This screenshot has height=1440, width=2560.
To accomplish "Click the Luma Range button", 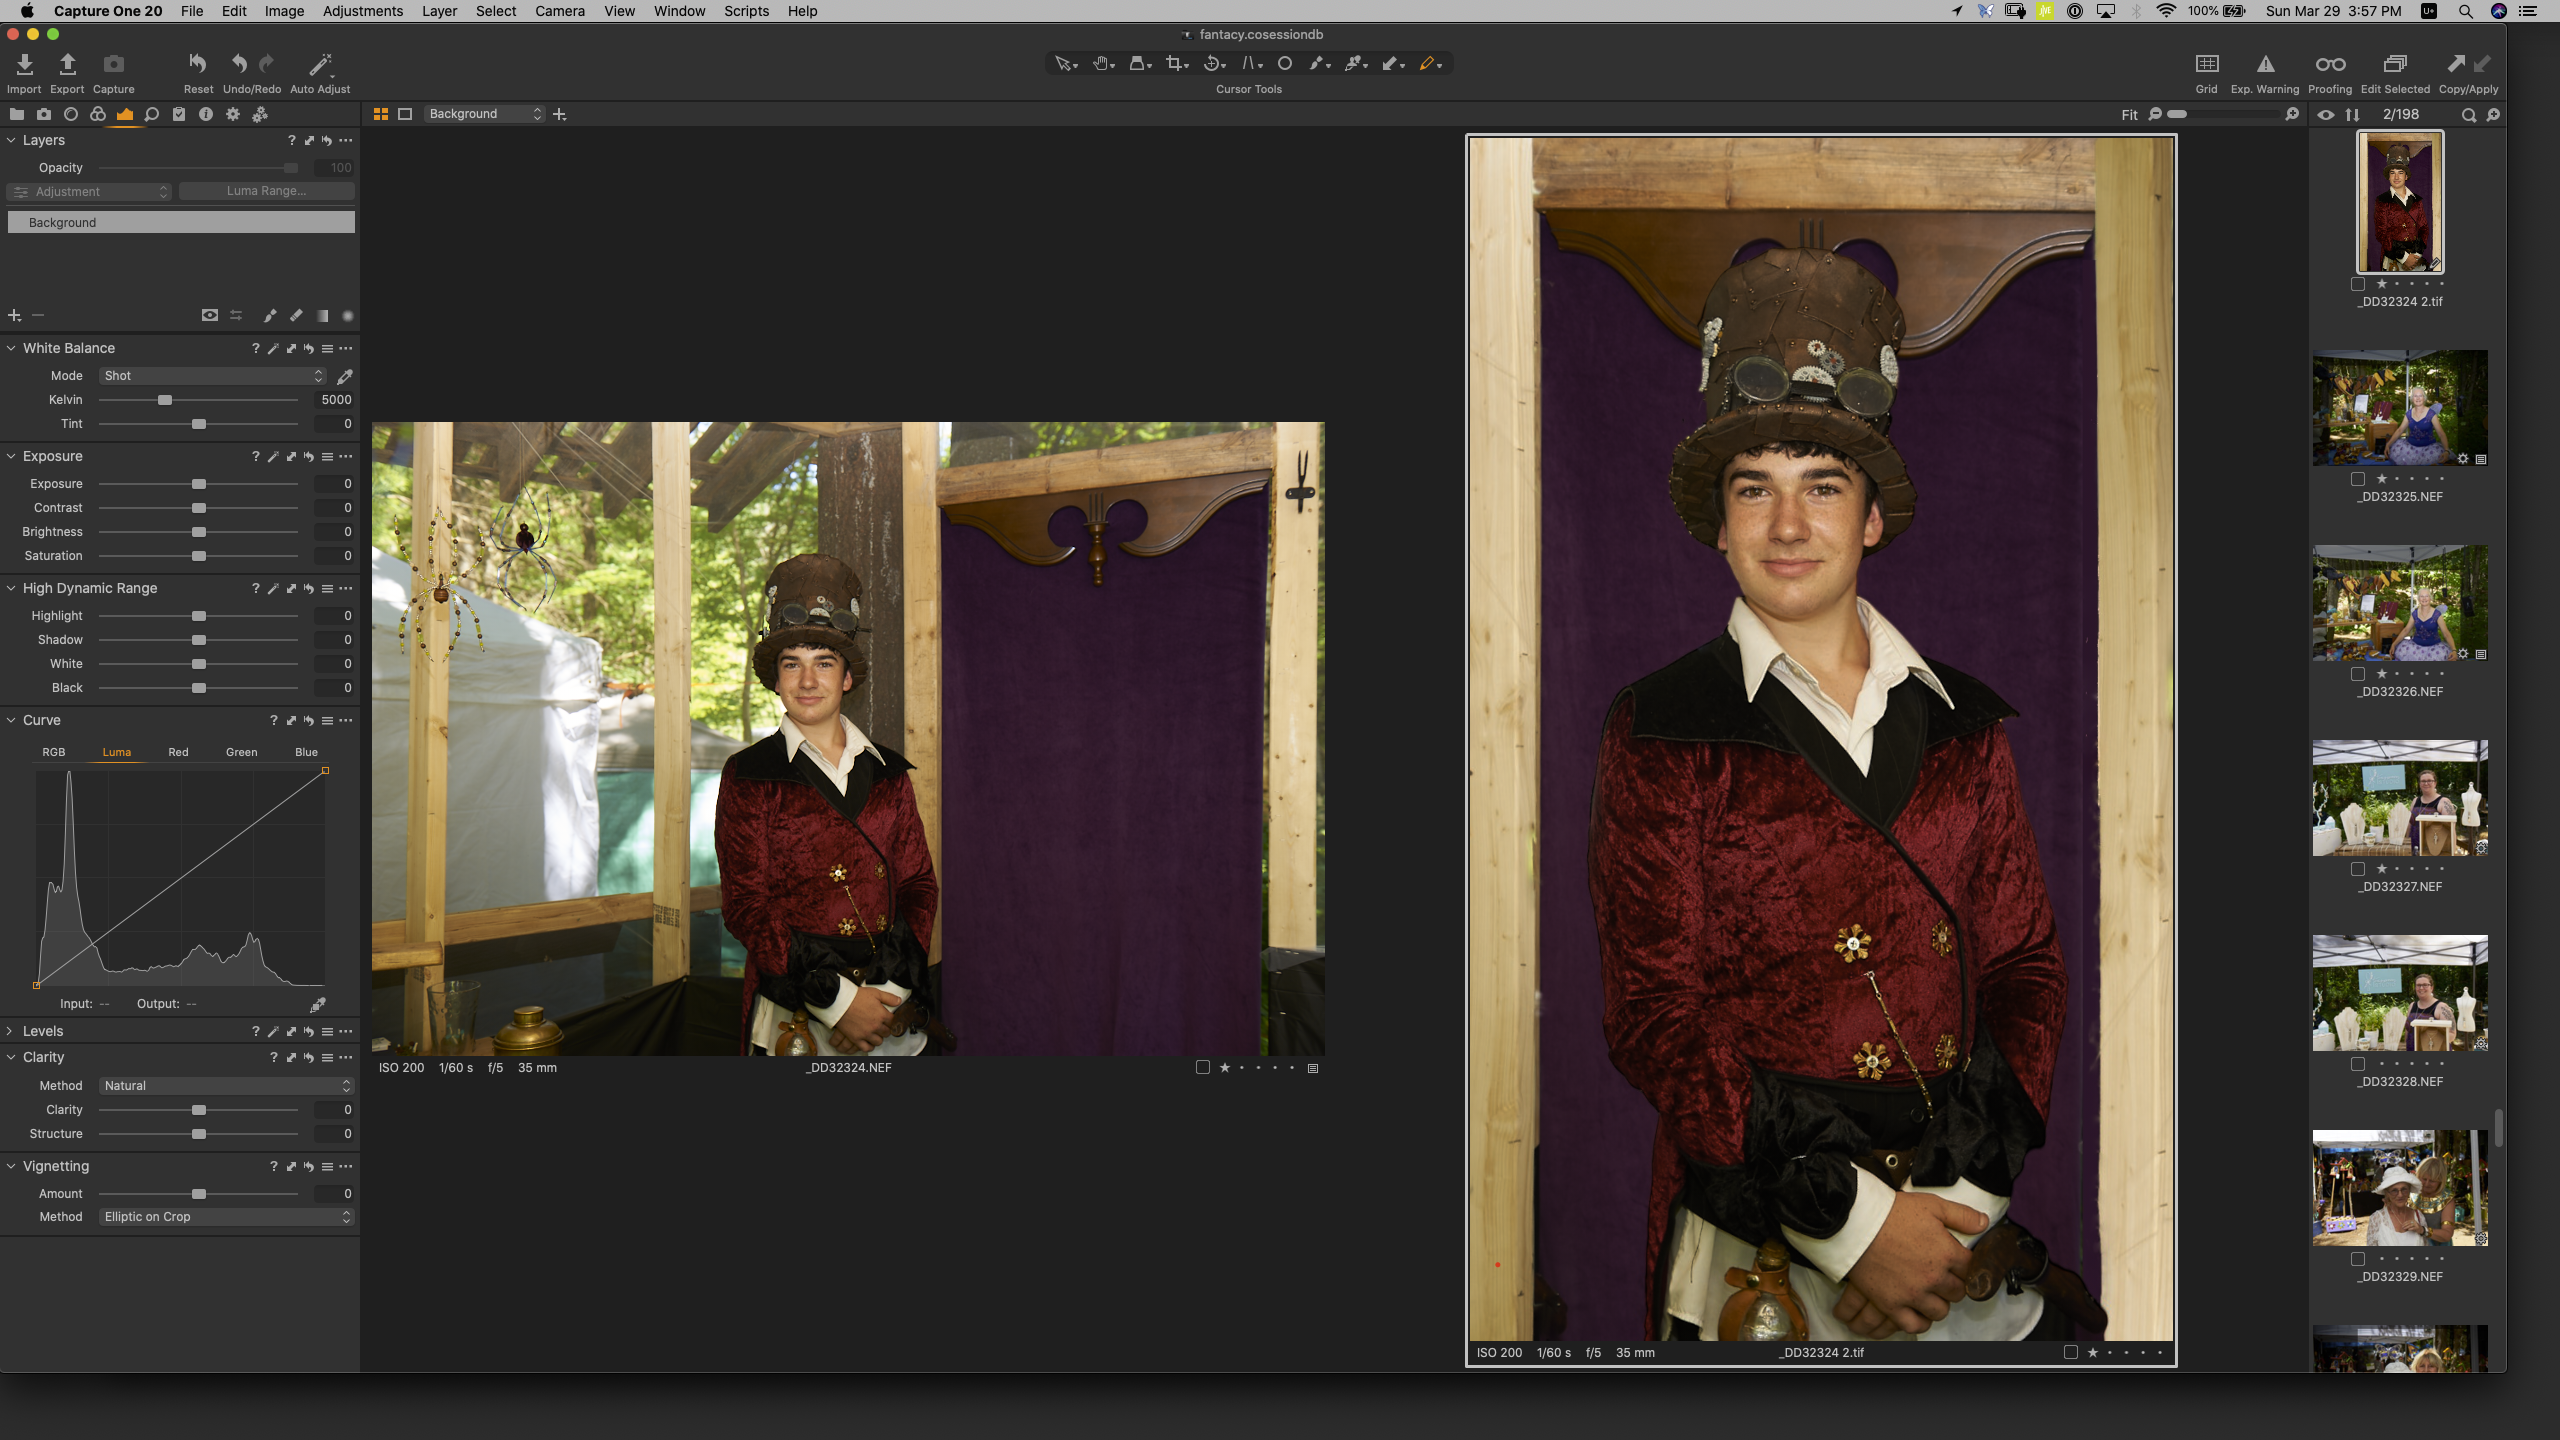I will pos(266,191).
